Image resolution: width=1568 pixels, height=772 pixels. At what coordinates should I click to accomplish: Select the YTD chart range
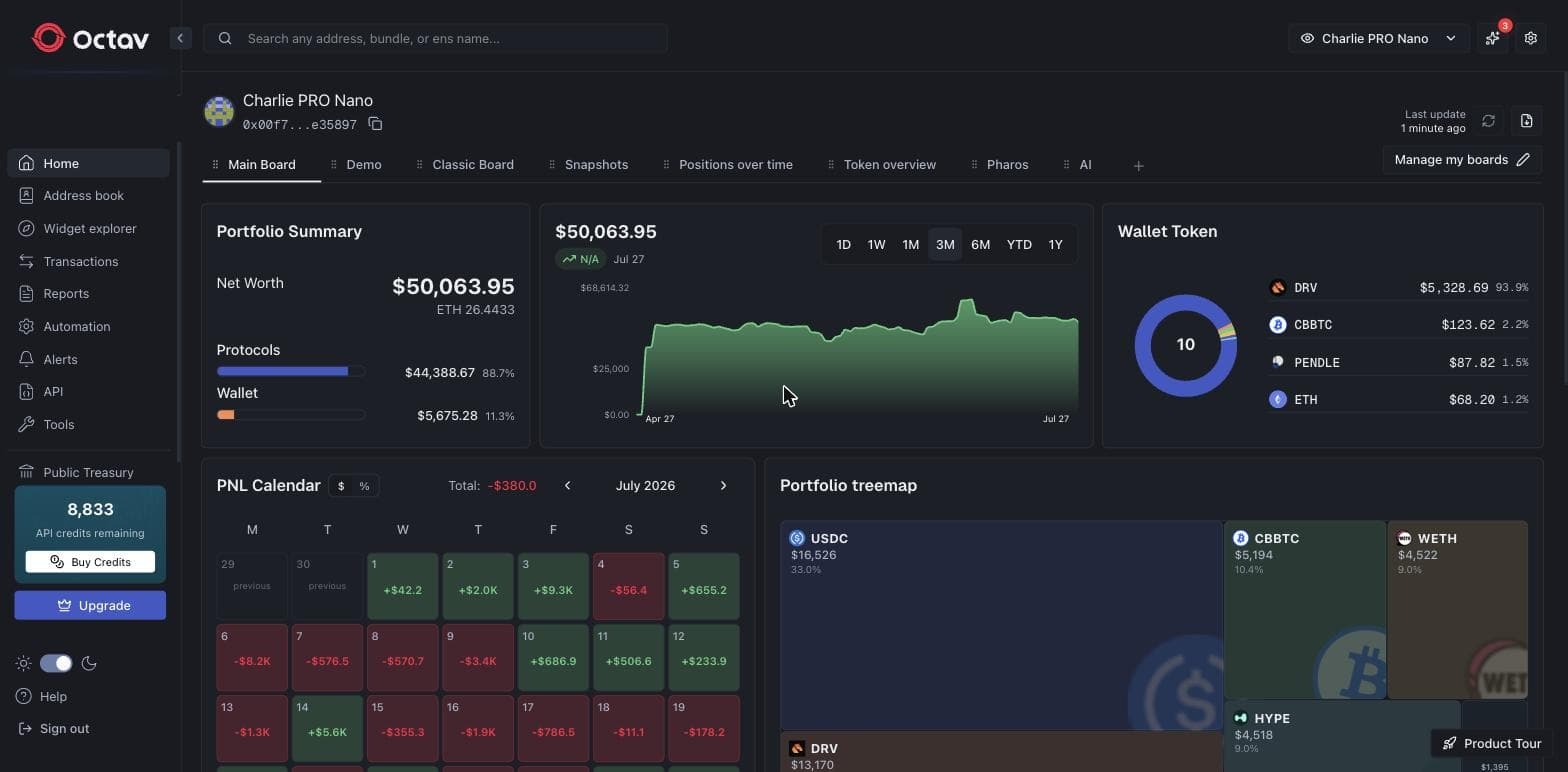(1019, 245)
